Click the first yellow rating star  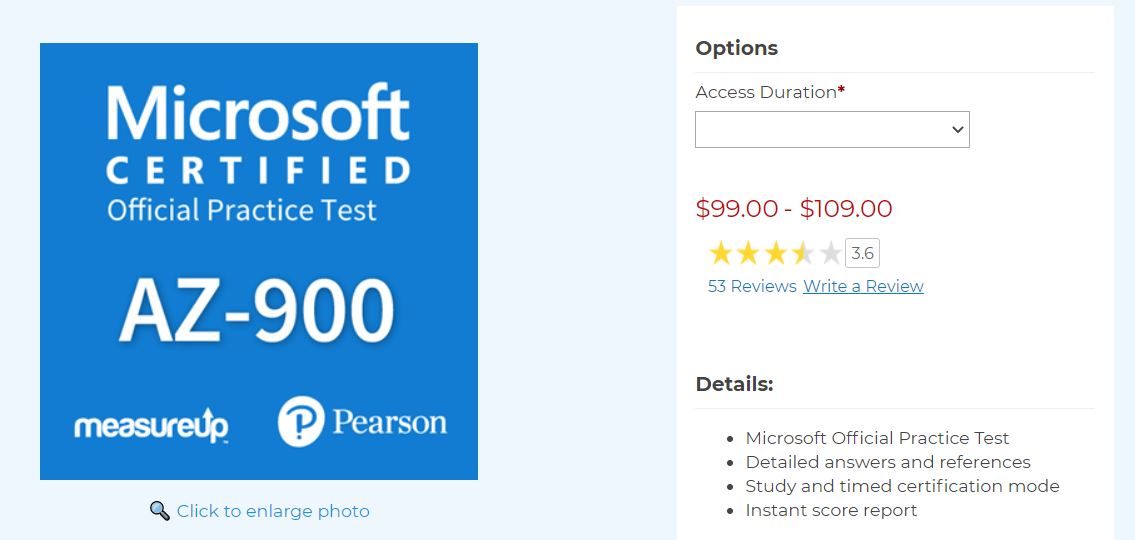coord(721,254)
